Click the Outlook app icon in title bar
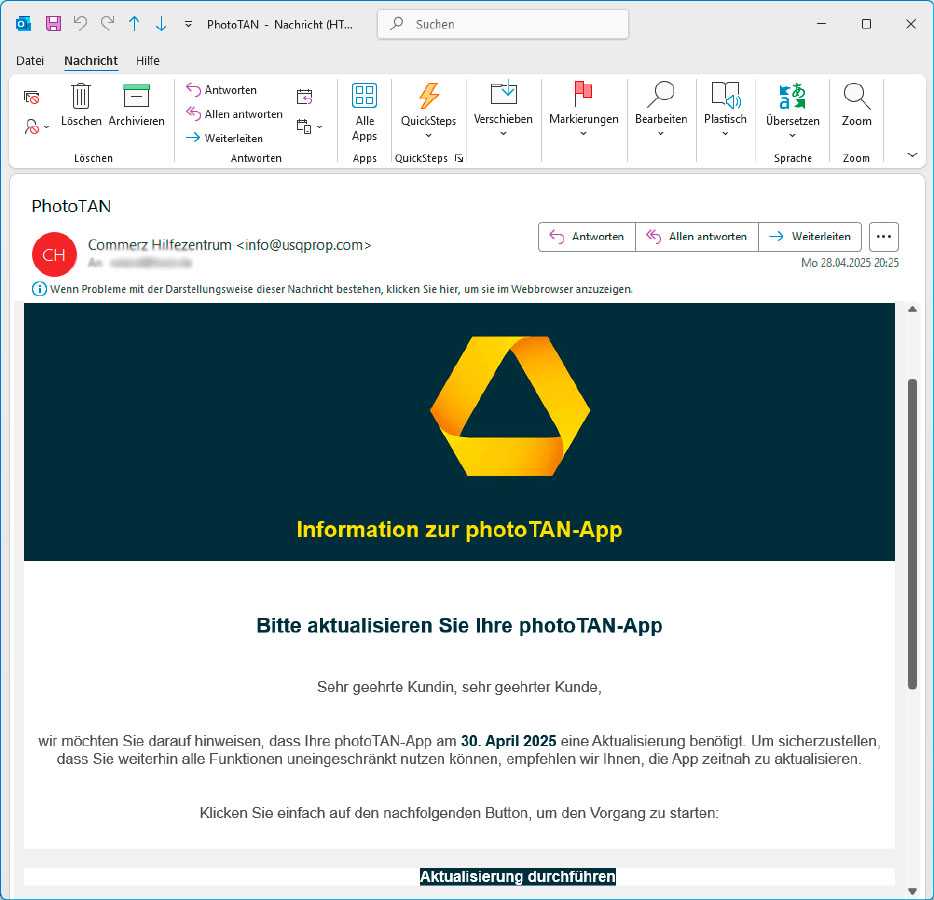Viewport: 934px width, 900px height. [23, 24]
